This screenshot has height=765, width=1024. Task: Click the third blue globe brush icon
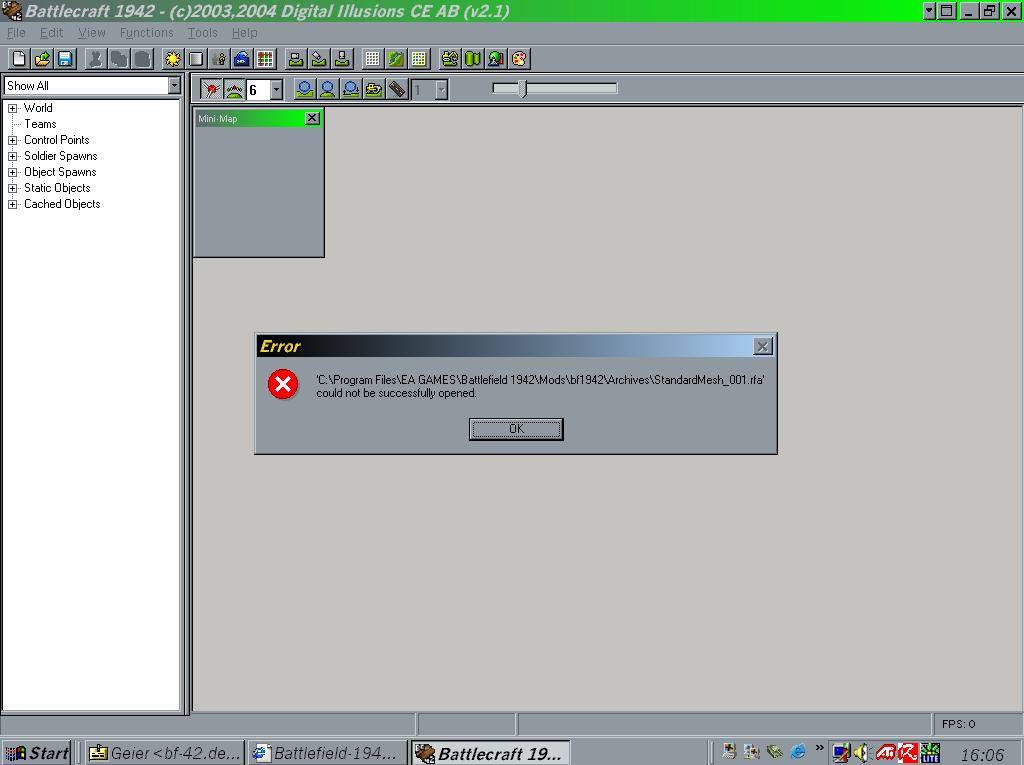tap(351, 89)
